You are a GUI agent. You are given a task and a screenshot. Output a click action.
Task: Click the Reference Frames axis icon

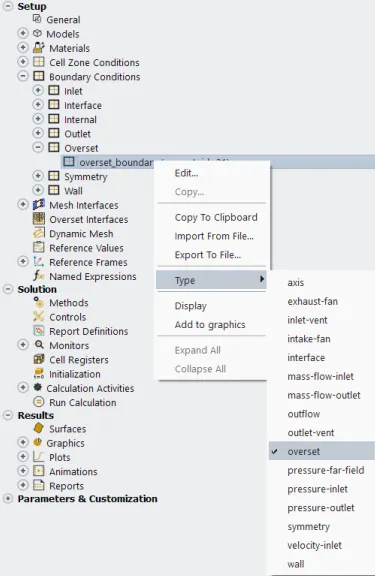point(39,262)
